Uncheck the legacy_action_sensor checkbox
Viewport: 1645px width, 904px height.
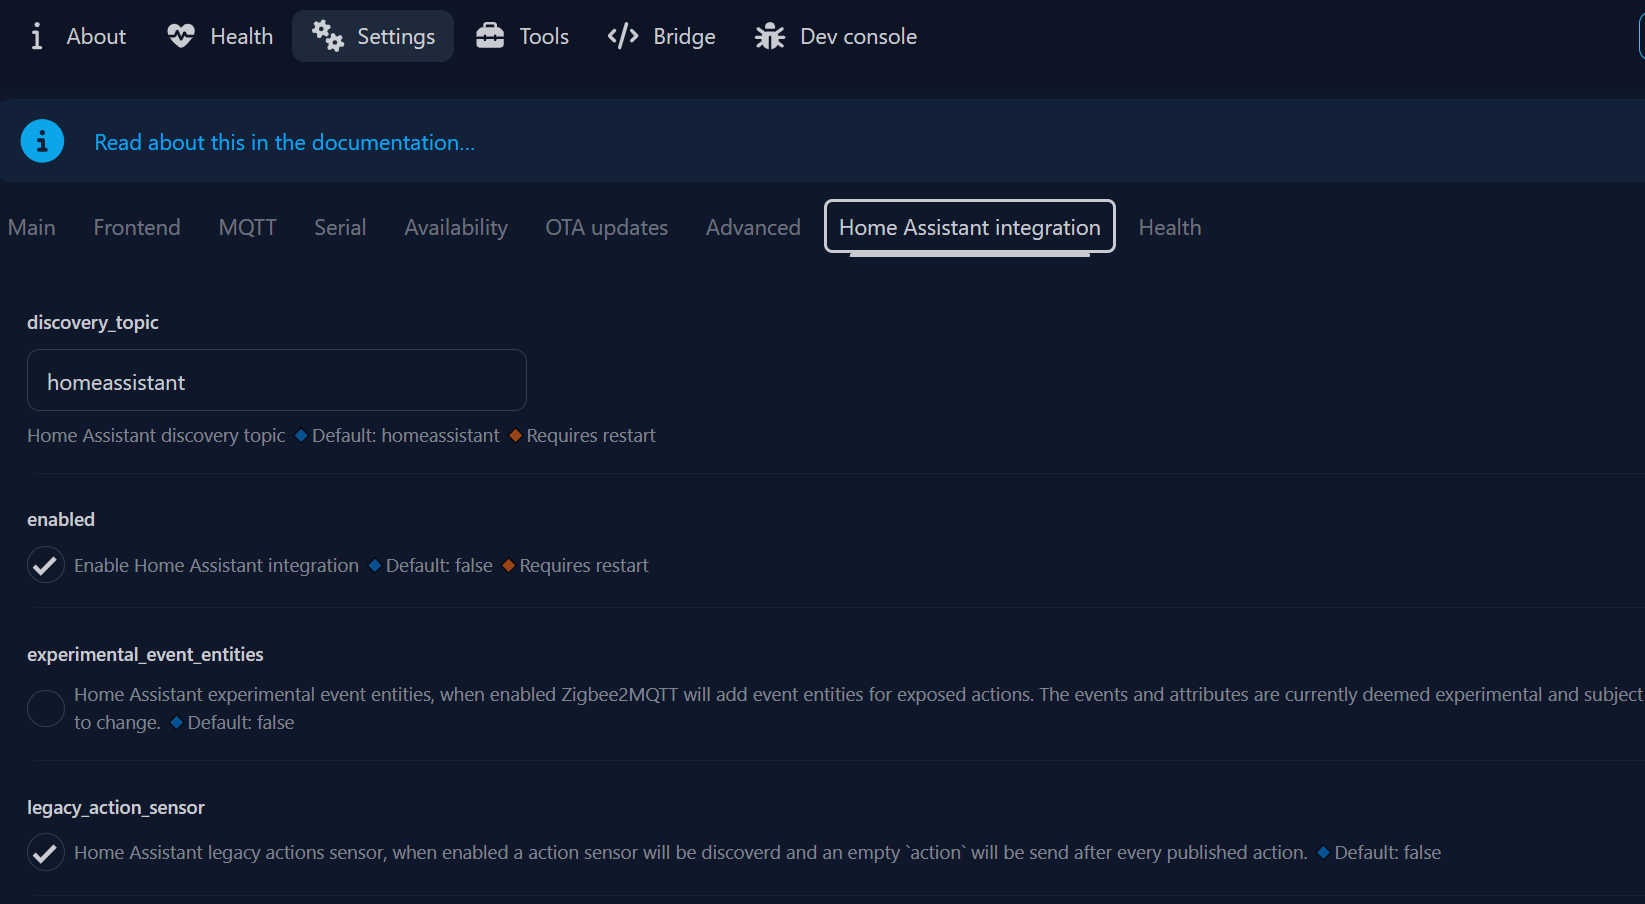tap(45, 852)
